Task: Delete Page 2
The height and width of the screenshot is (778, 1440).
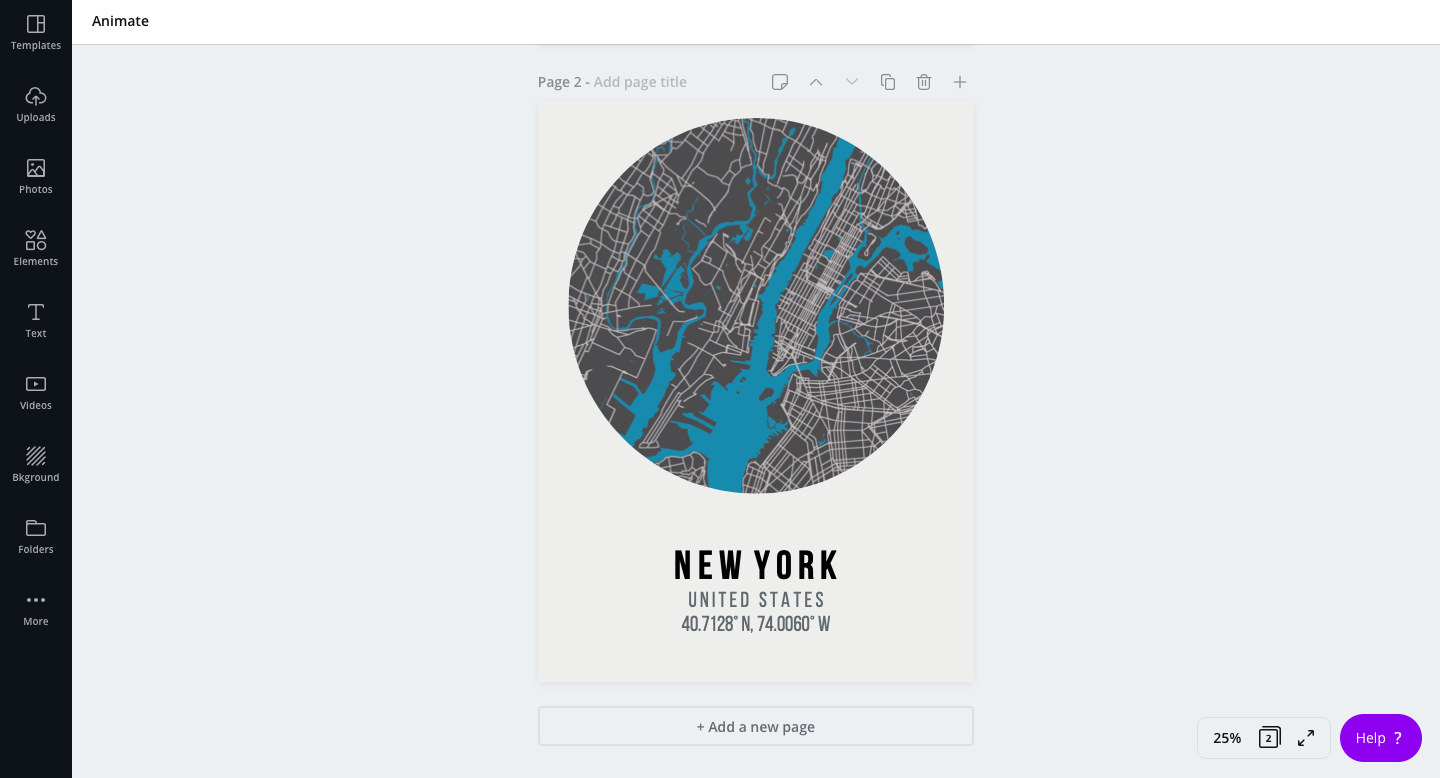Action: pyautogui.click(x=924, y=82)
